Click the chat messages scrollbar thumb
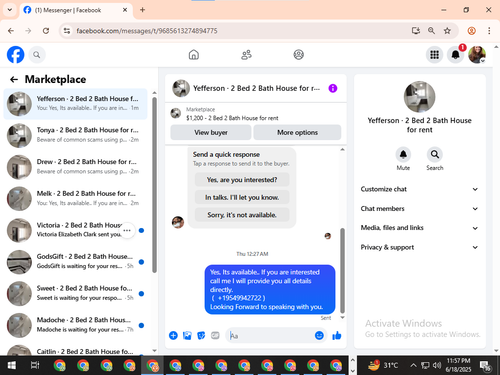 (342, 270)
